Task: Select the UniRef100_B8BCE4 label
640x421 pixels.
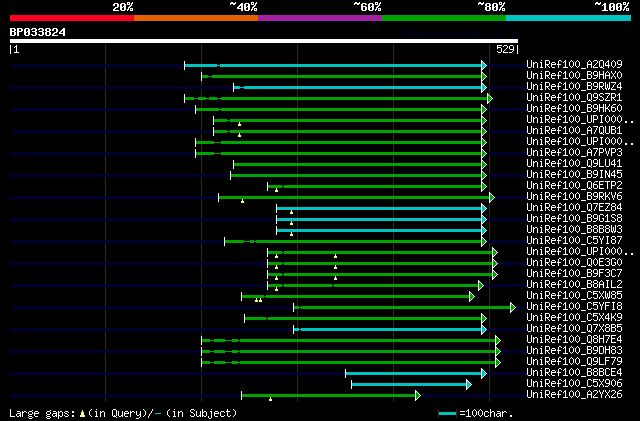Action: (x=574, y=373)
